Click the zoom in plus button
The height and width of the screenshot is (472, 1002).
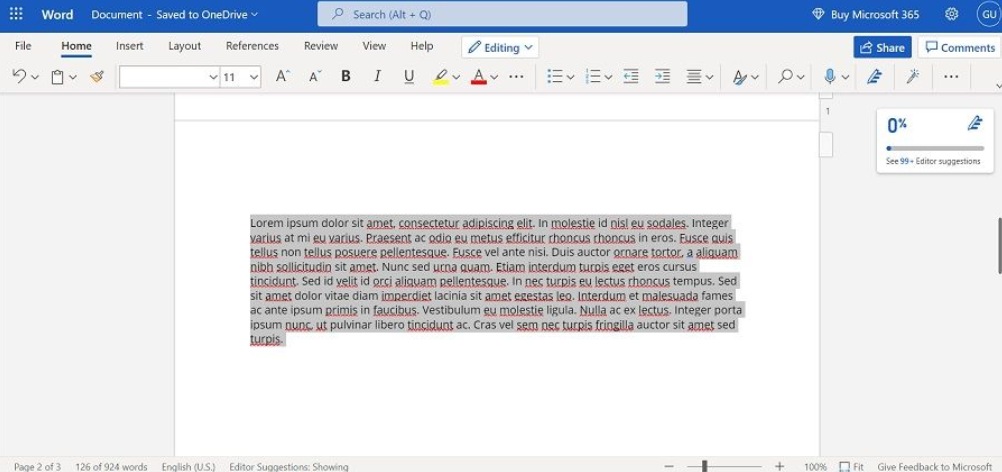[780, 467]
